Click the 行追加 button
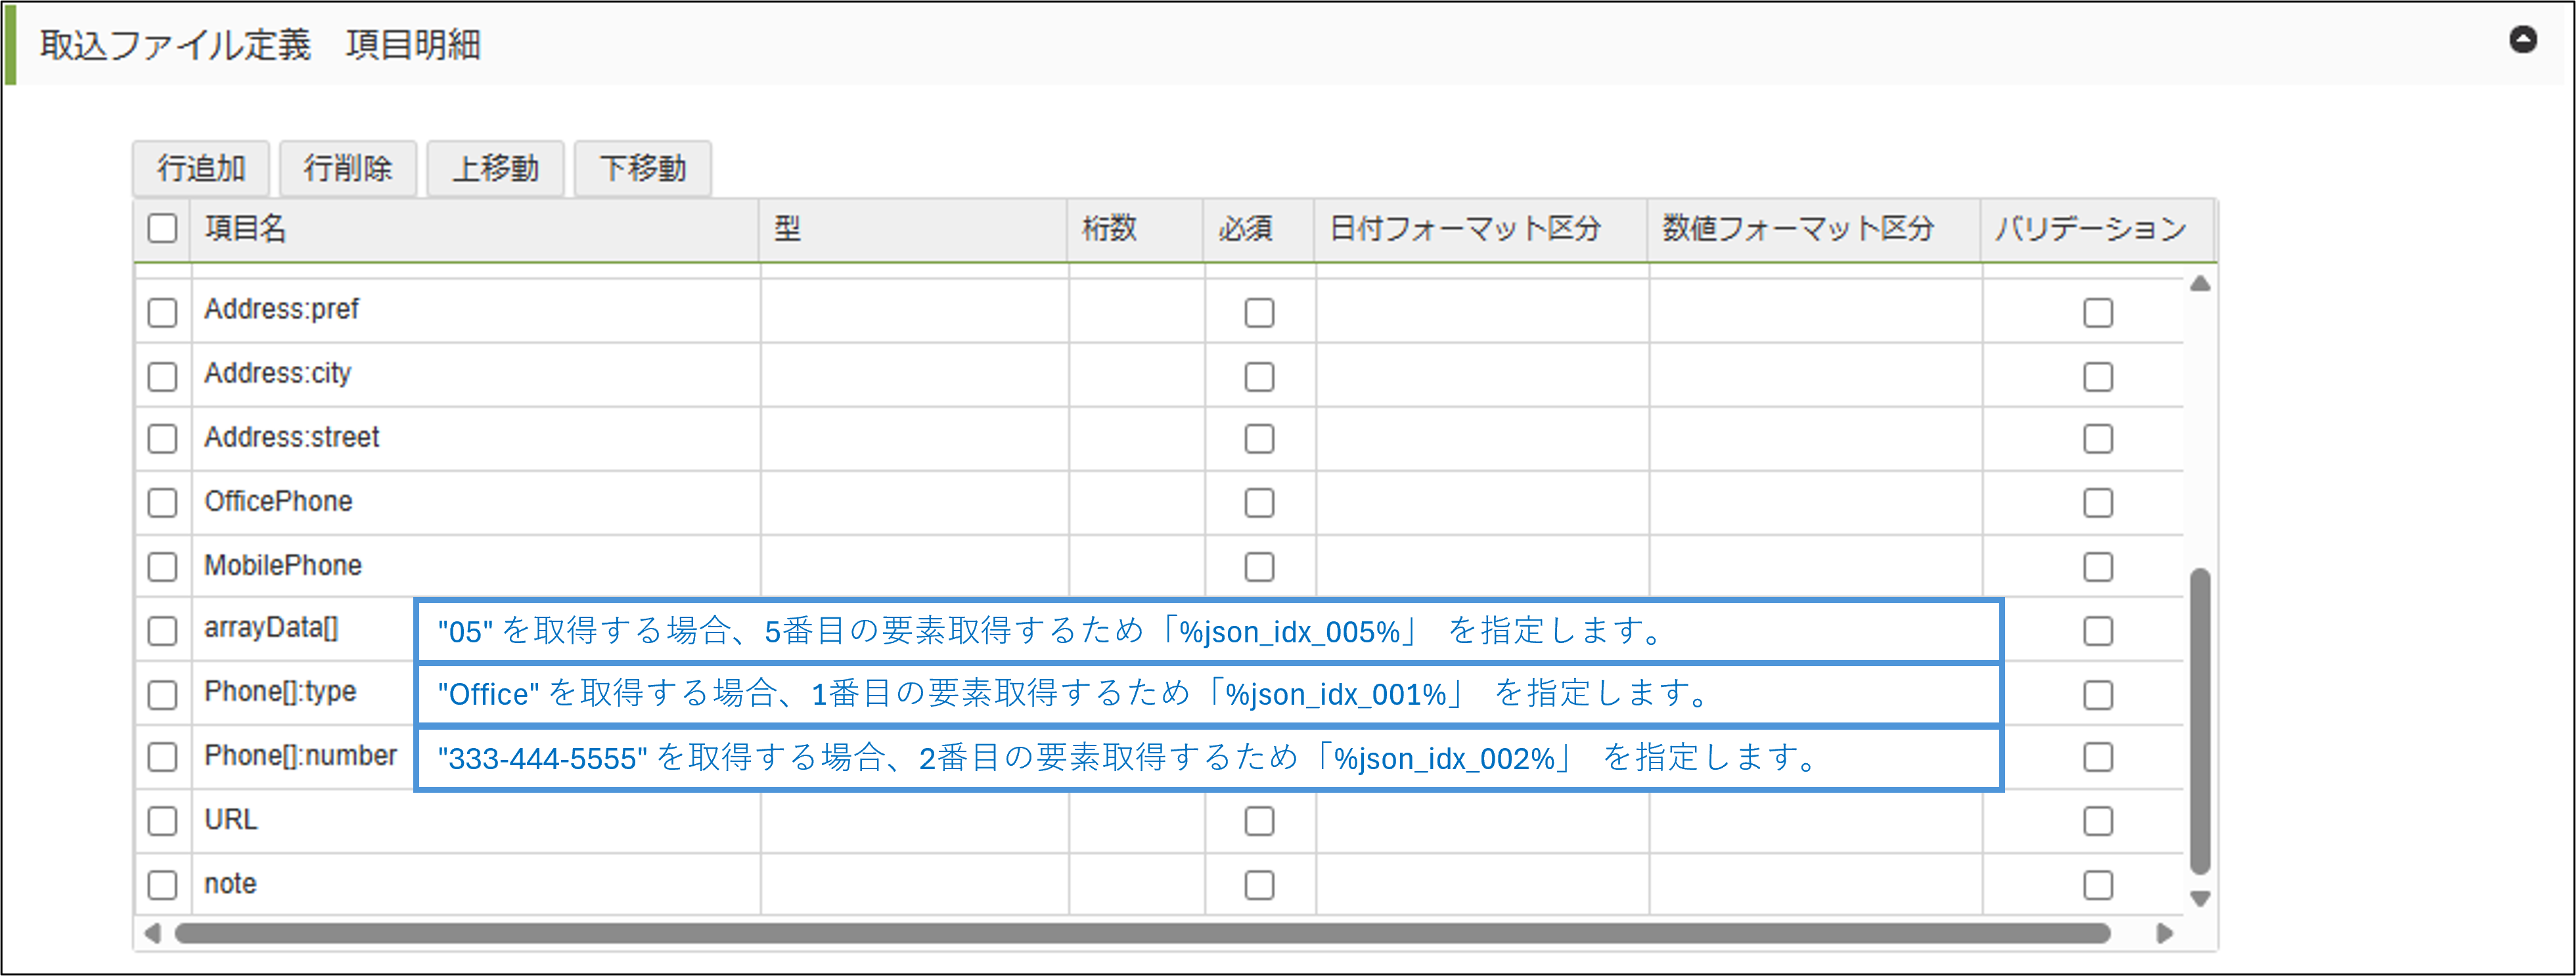2576x976 pixels. (x=201, y=168)
